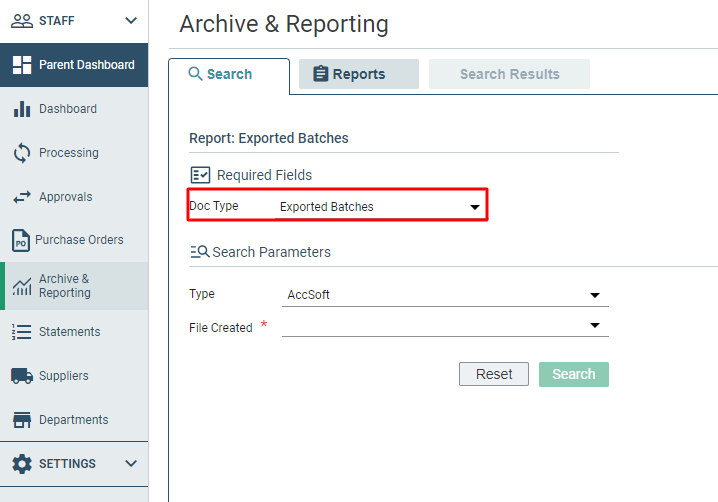Expand the Staff section chevron
The image size is (718, 502).
(131, 21)
